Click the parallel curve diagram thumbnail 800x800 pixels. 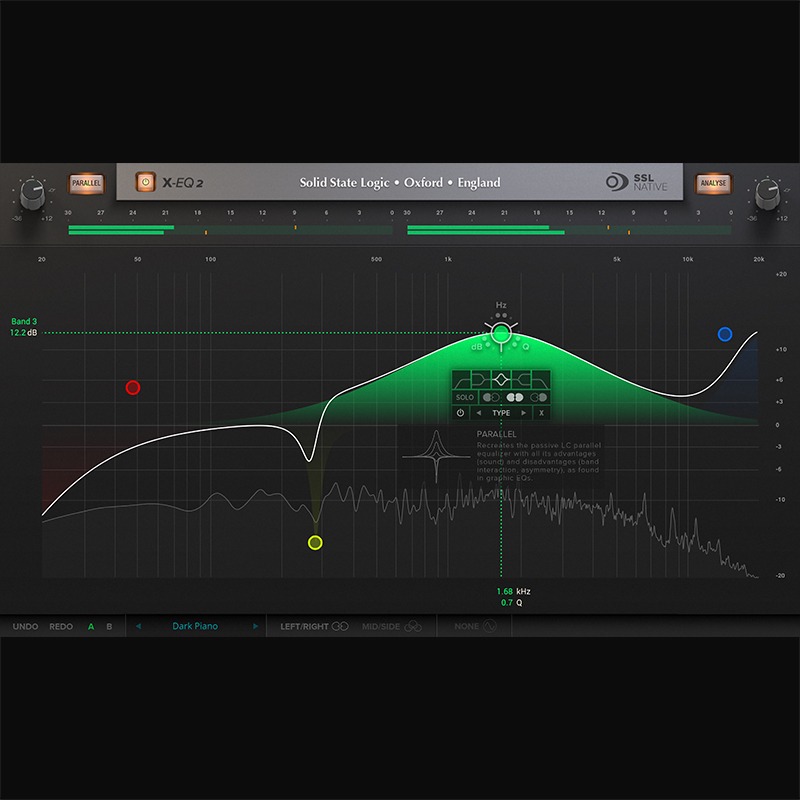(x=436, y=456)
